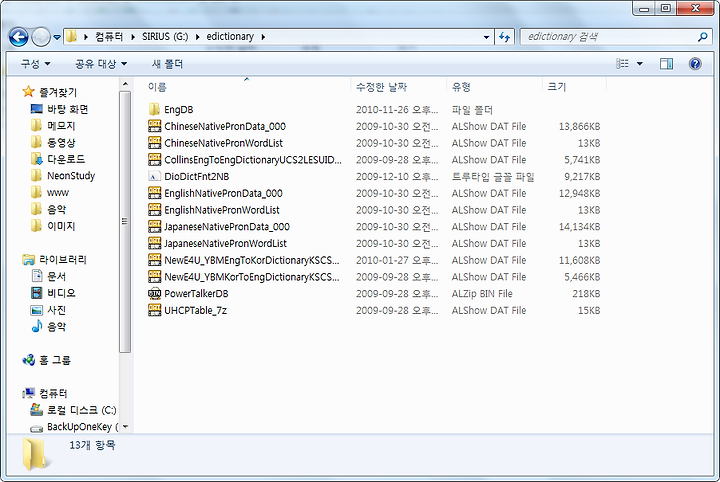Open the 이미지 favorite folder
The height and width of the screenshot is (482, 720).
[61, 226]
